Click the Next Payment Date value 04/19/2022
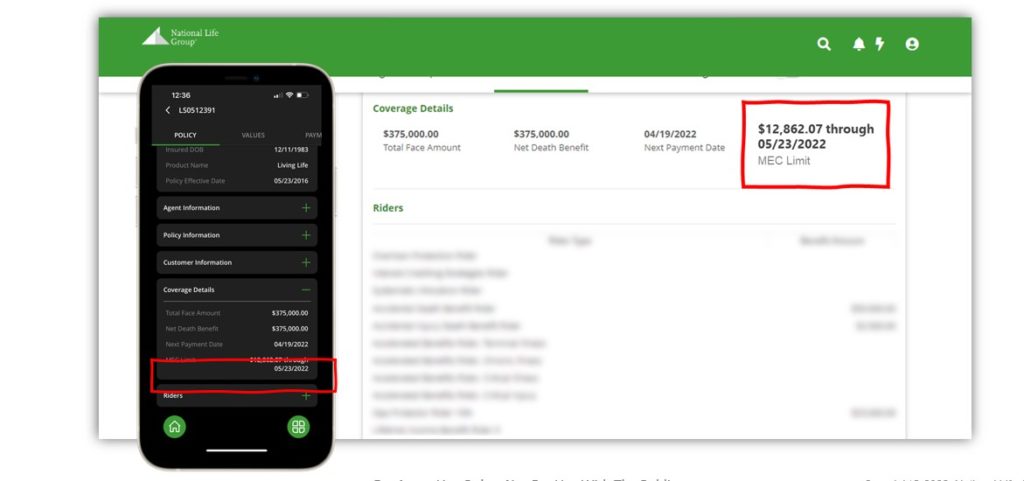 (x=669, y=133)
